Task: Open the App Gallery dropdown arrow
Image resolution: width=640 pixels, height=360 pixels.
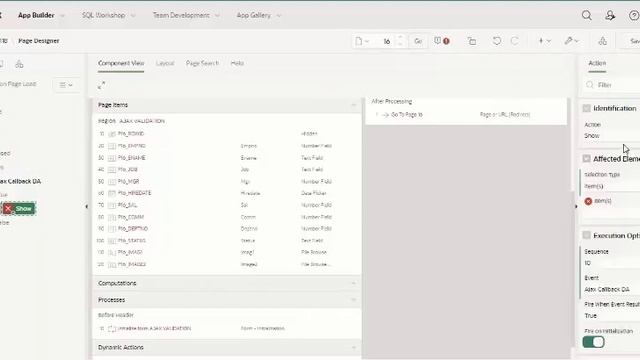Action: pyautogui.click(x=279, y=16)
